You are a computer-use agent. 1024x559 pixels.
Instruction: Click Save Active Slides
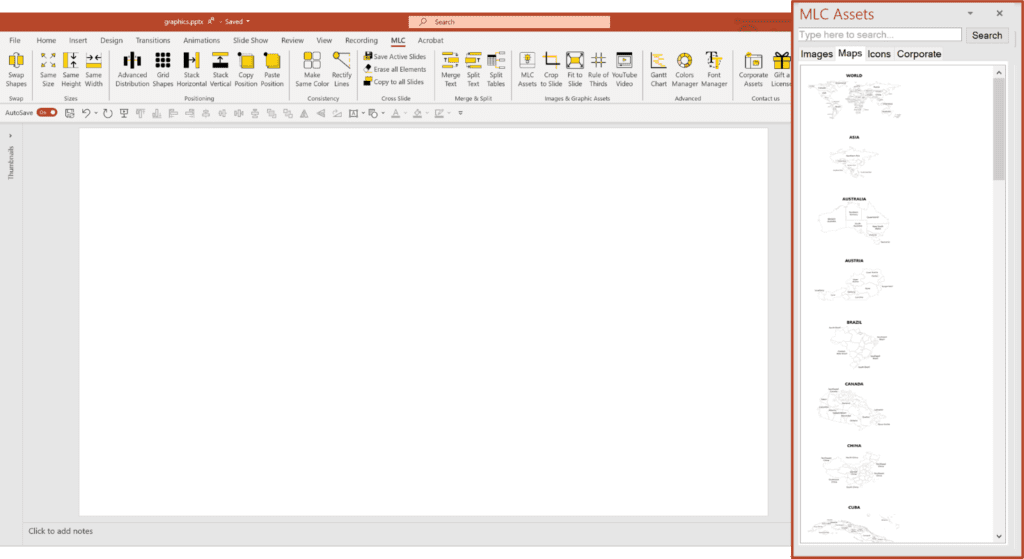(395, 57)
